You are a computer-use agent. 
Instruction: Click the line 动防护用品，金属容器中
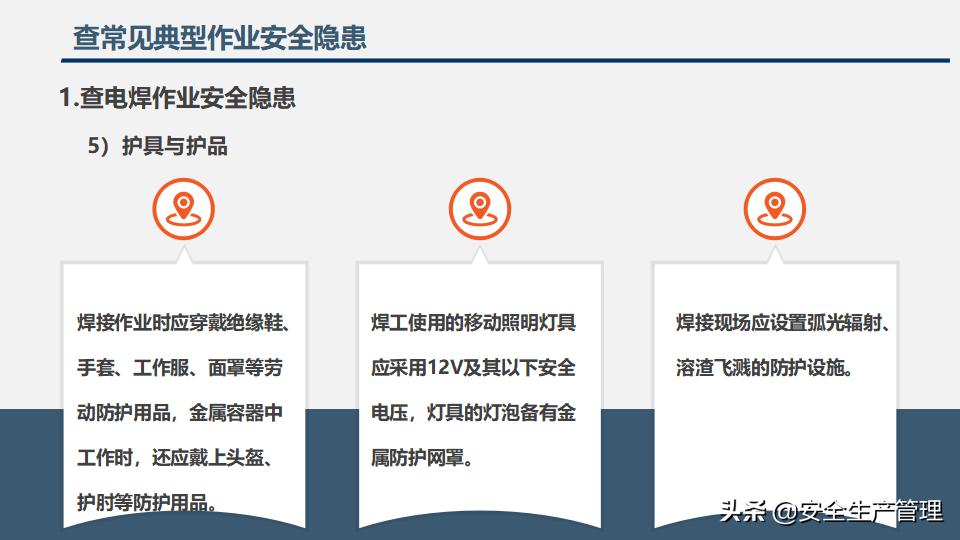coord(180,412)
